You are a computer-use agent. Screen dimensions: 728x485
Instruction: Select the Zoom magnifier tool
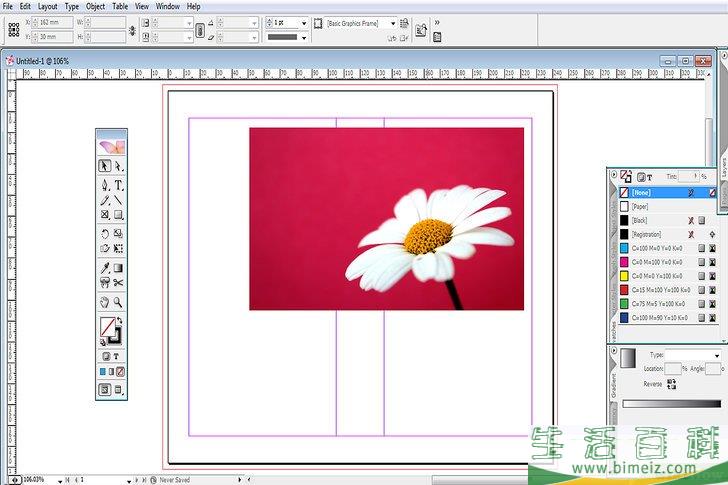118,302
